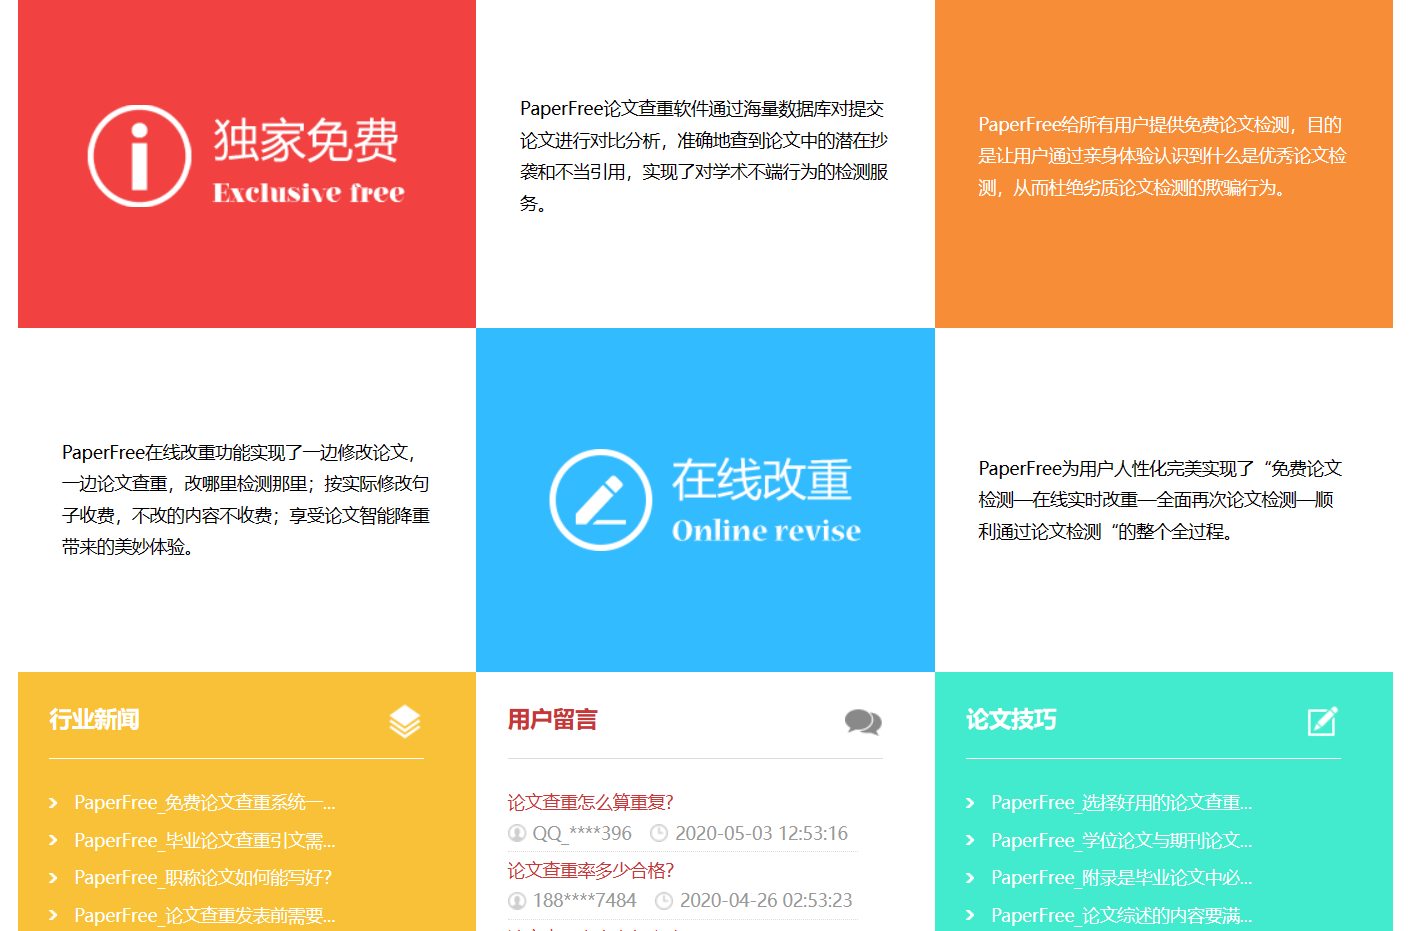The width and height of the screenshot is (1411, 931).
Task: Click the 在线改重 Online revise blue tile
Action: click(705, 500)
